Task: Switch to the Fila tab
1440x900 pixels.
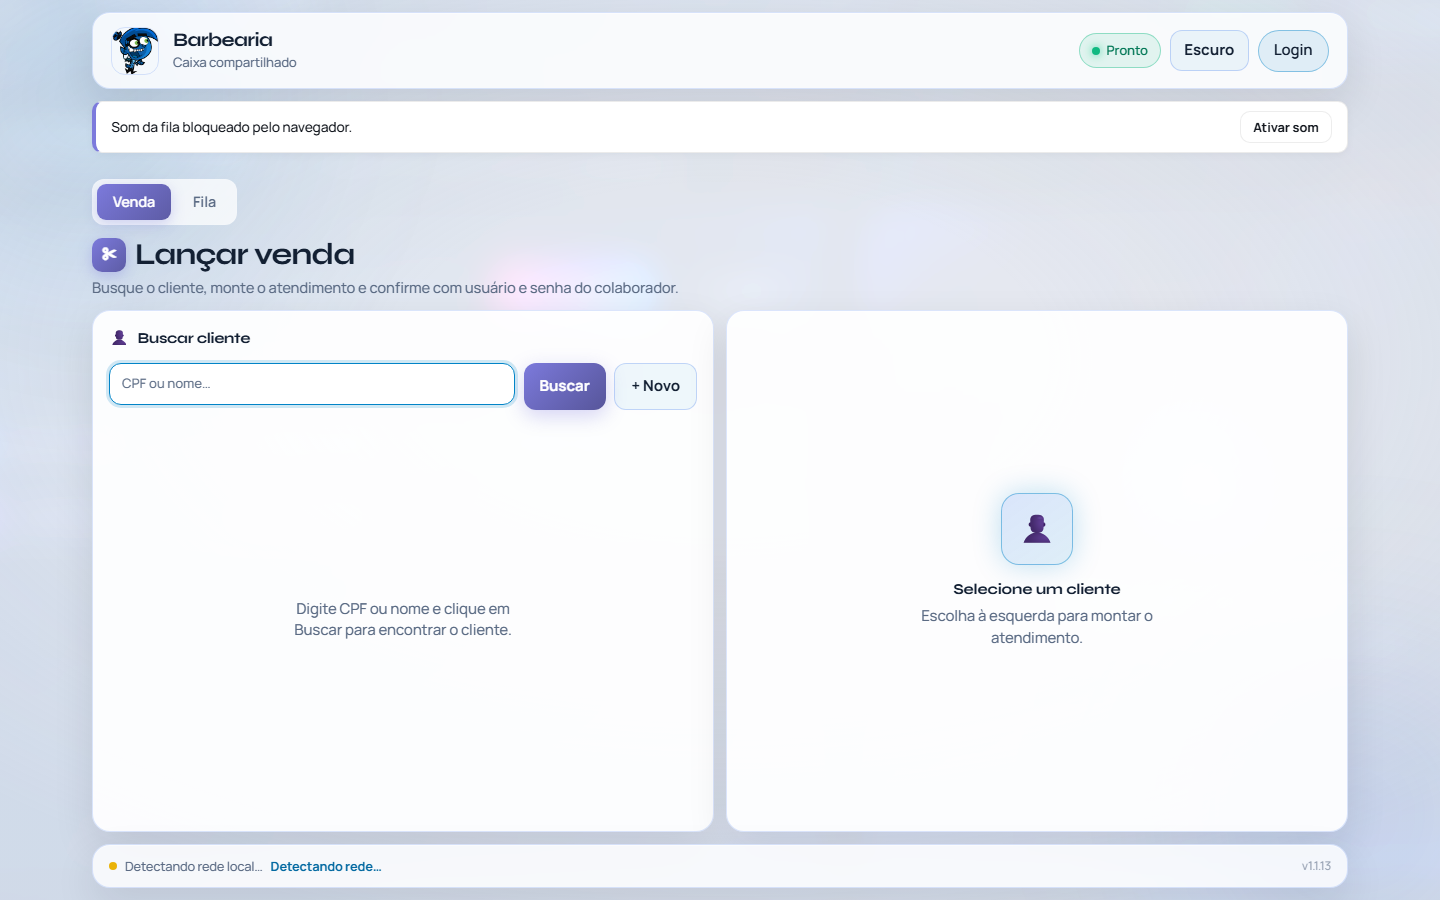Action: tap(204, 202)
